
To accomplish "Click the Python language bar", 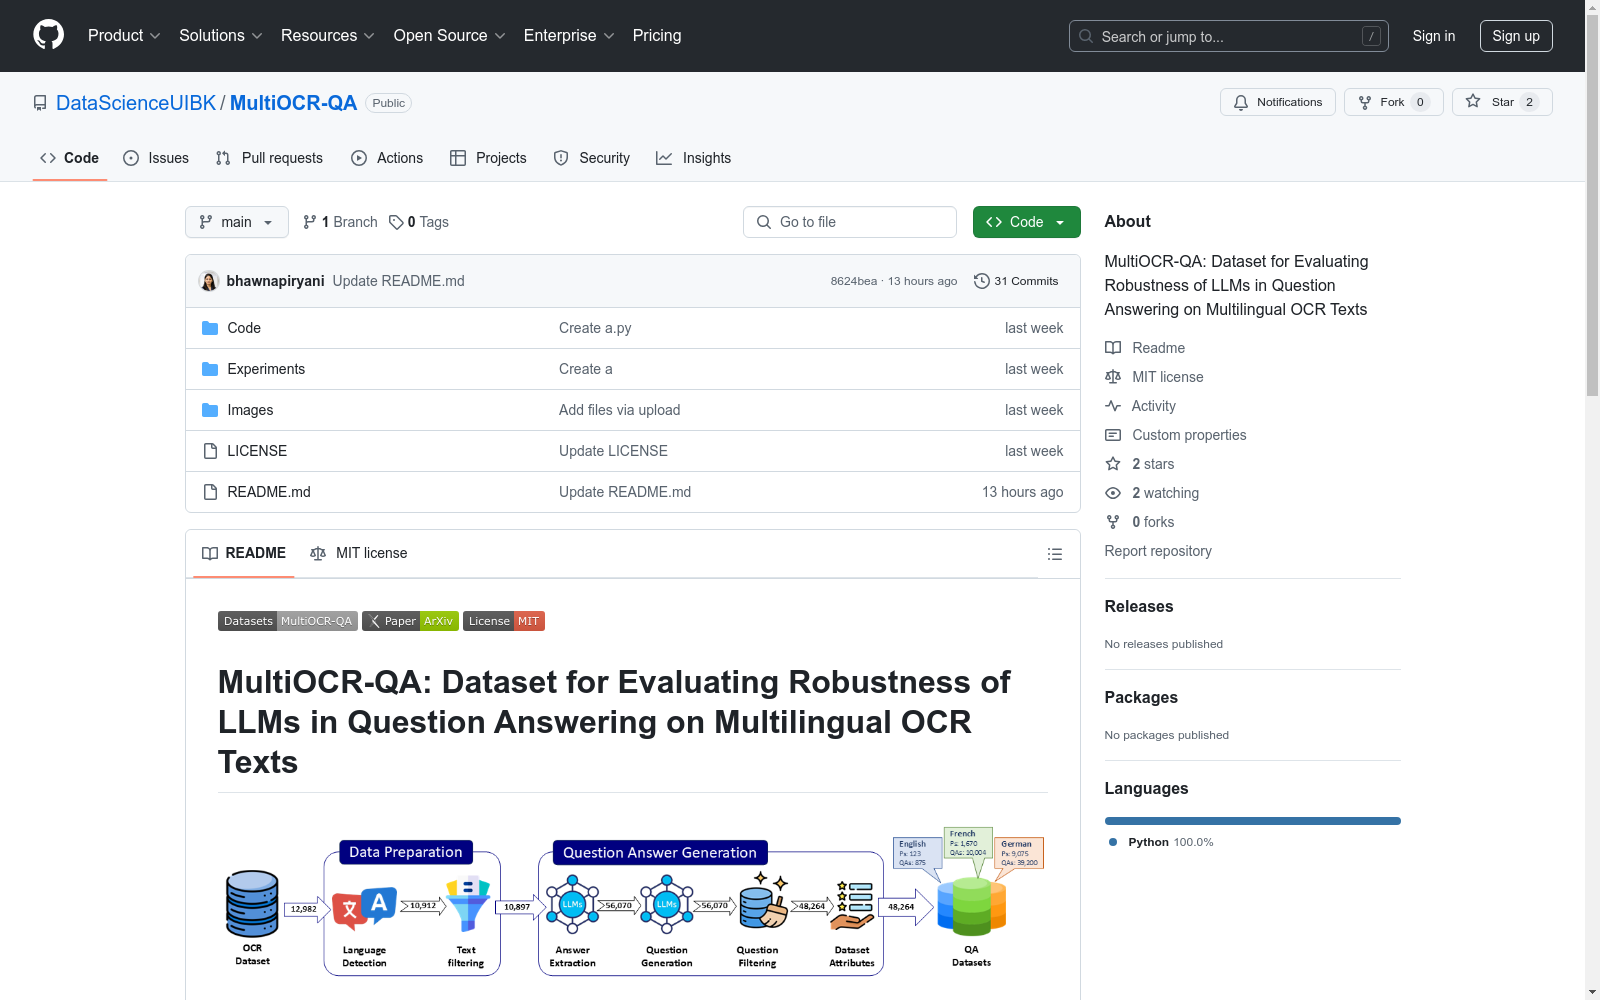I will (1253, 821).
